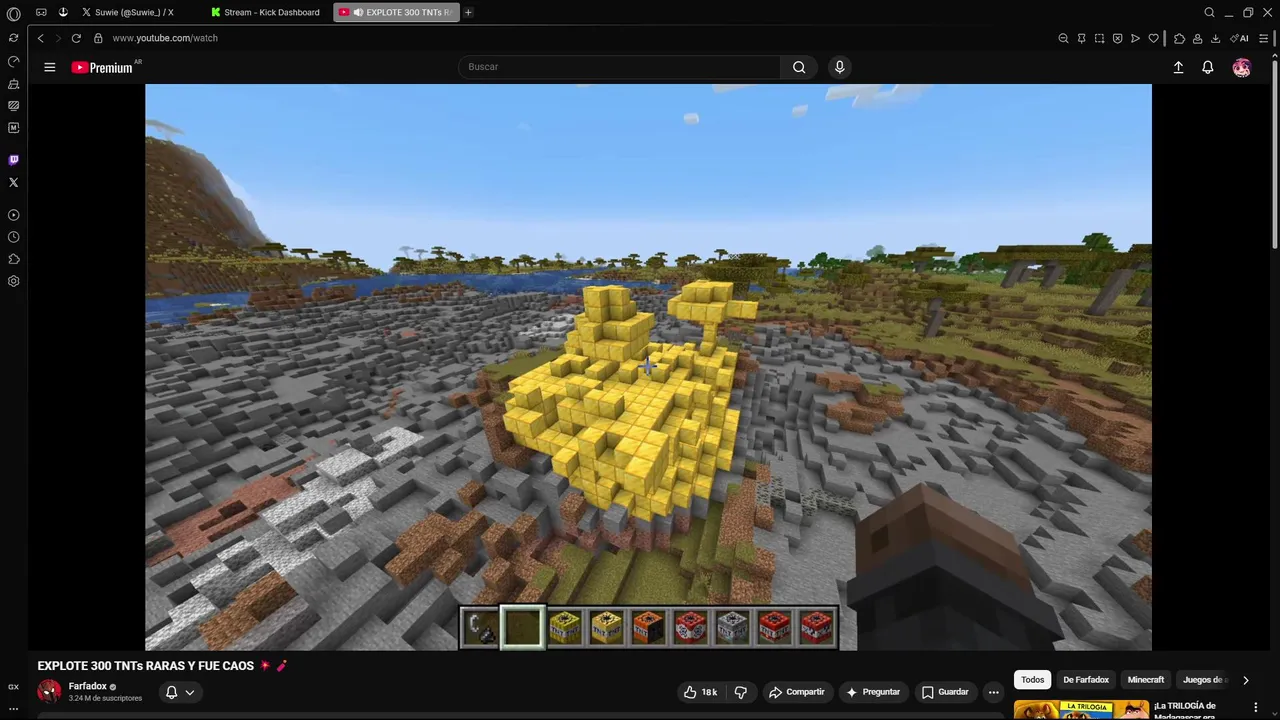The height and width of the screenshot is (720, 1280).
Task: Go back to previous page
Action: 40,38
